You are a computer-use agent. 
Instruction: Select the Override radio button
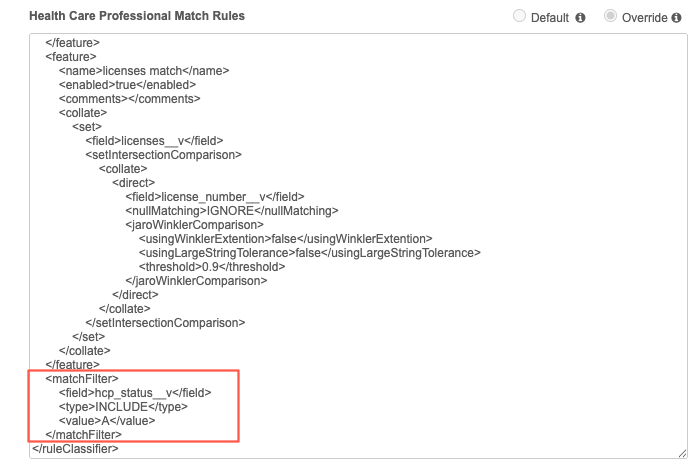click(x=610, y=17)
